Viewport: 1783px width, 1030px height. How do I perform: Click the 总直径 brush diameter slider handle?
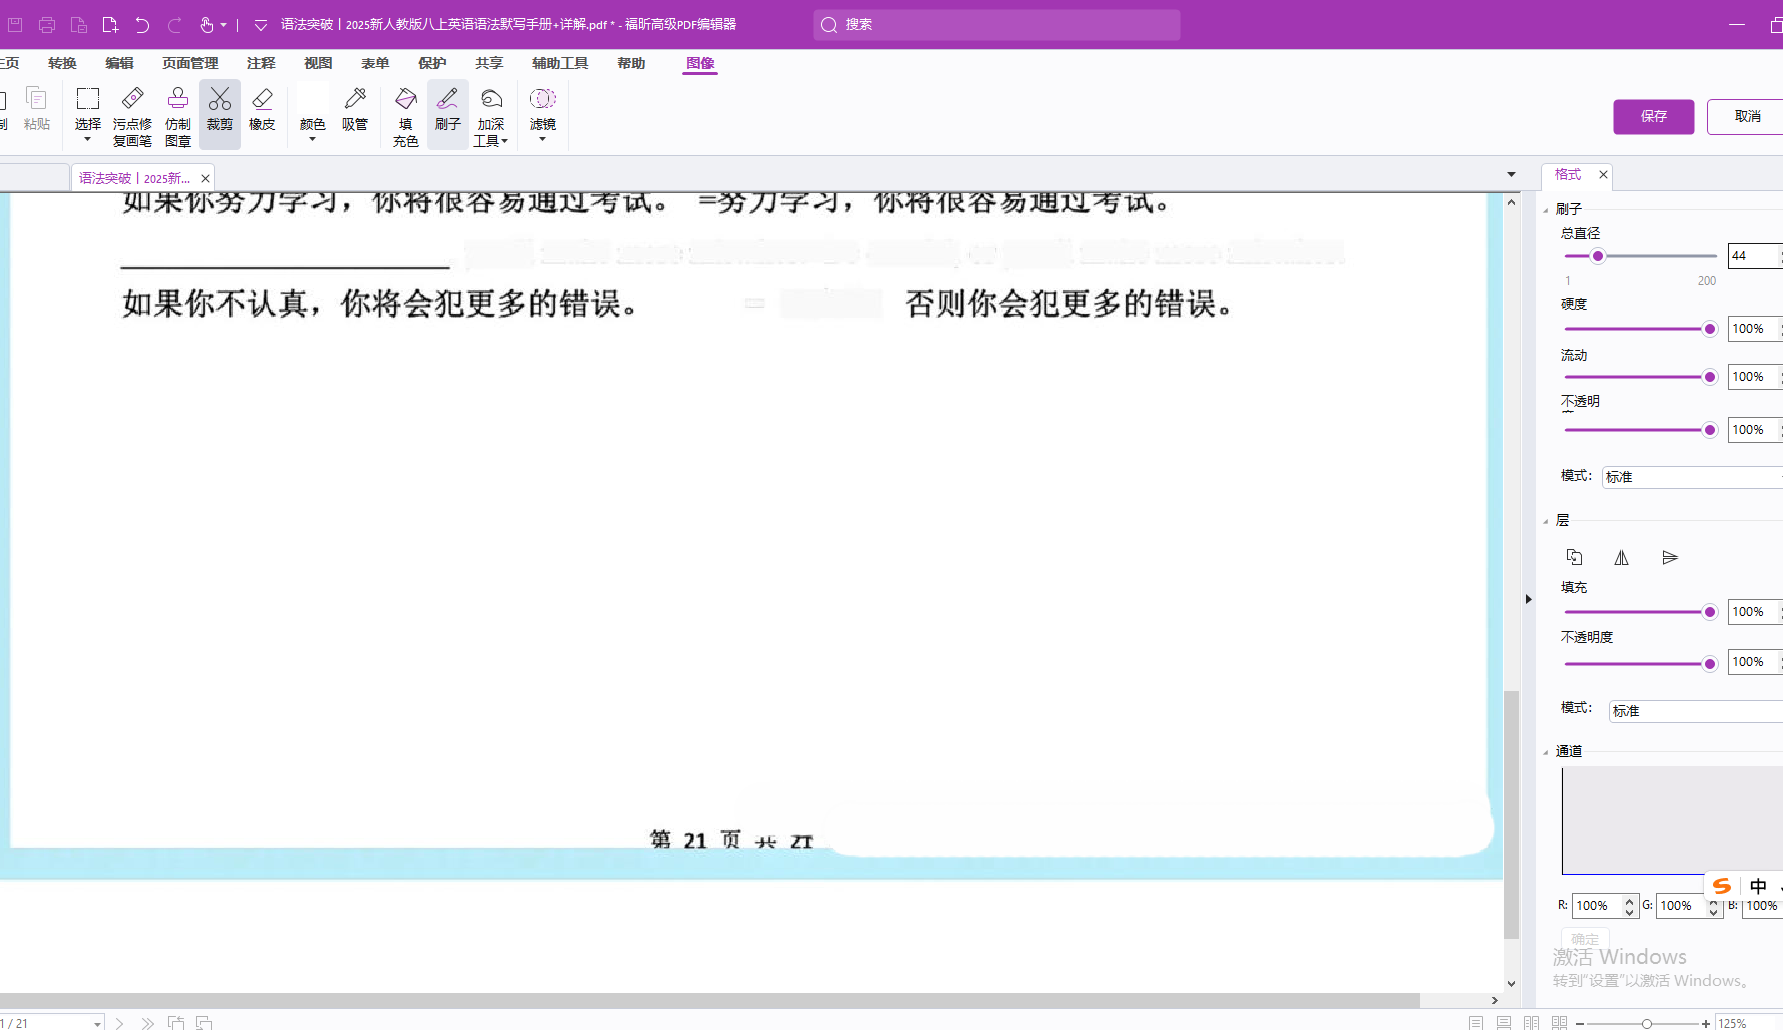(x=1598, y=256)
